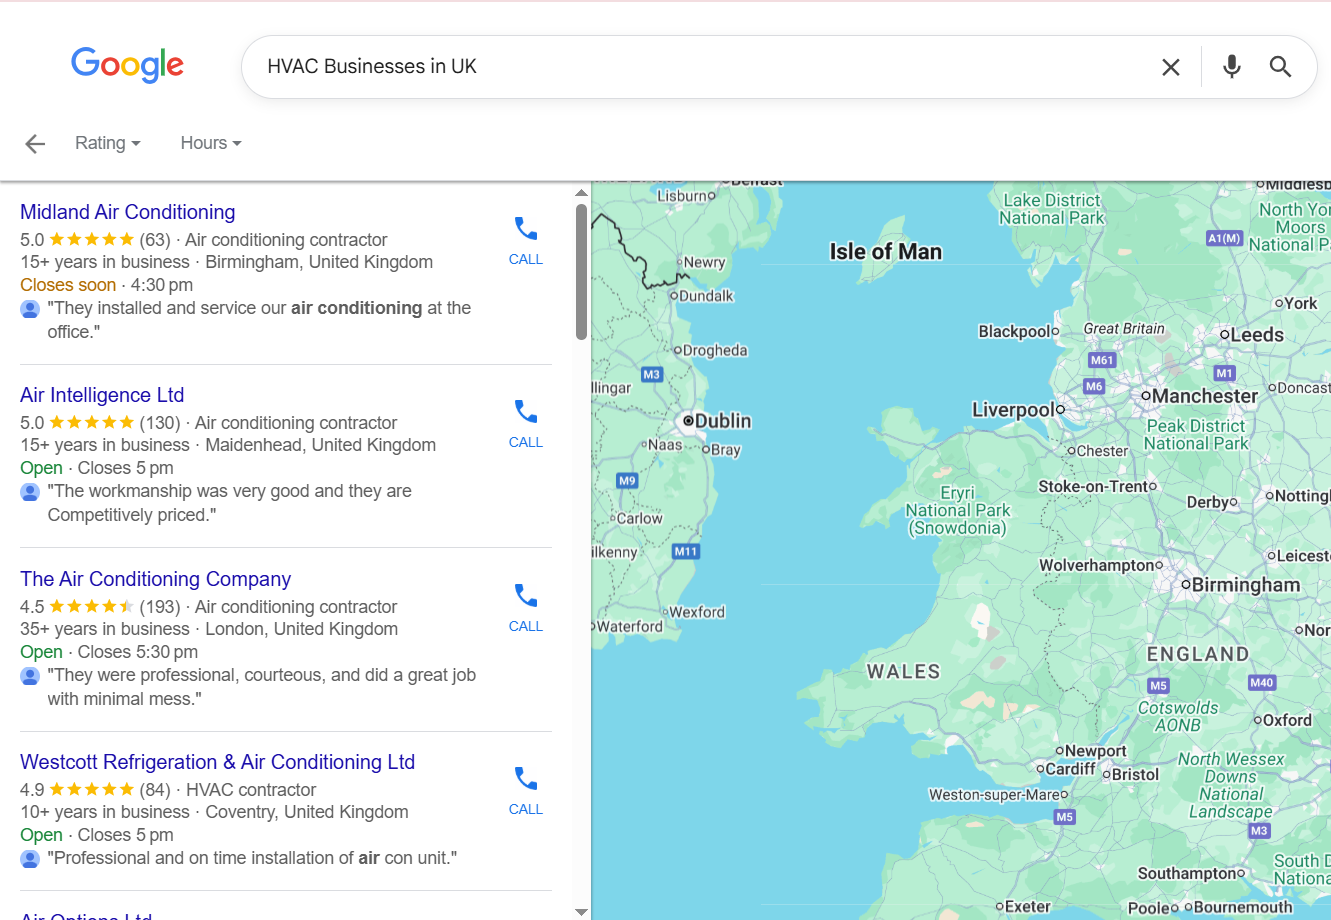Click the Google logo
Image resolution: width=1331 pixels, height=920 pixels.
pos(127,65)
